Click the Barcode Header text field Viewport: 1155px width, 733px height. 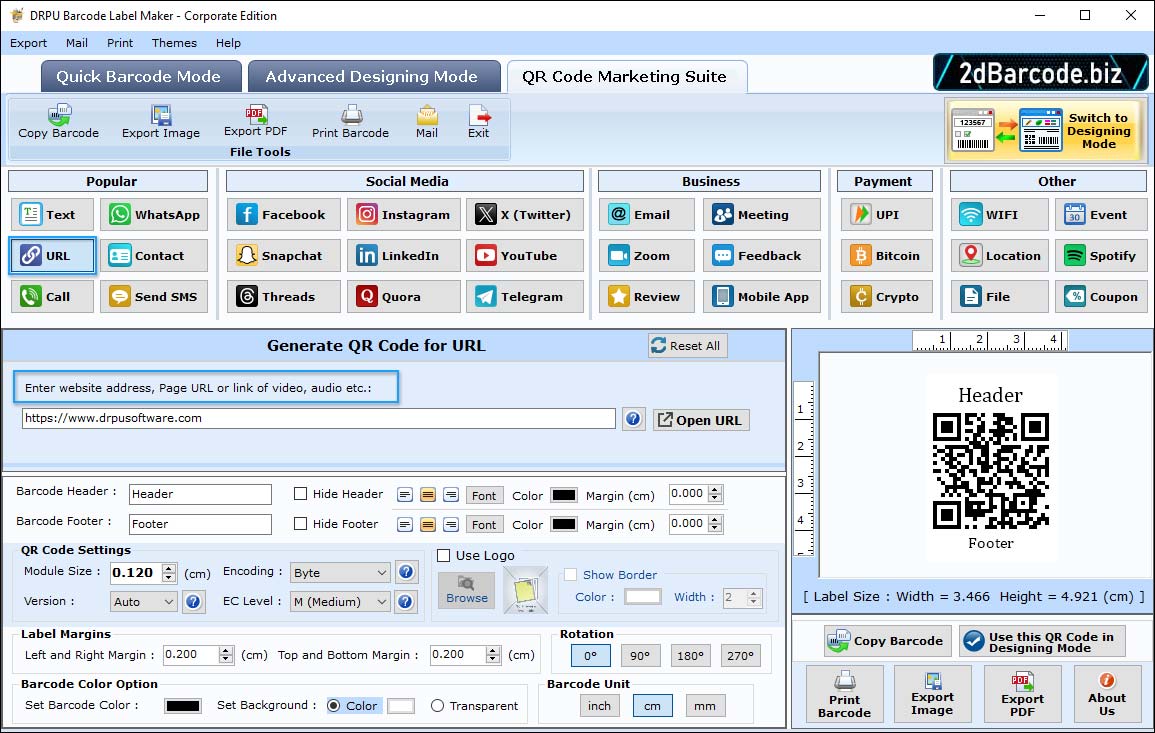tap(200, 494)
